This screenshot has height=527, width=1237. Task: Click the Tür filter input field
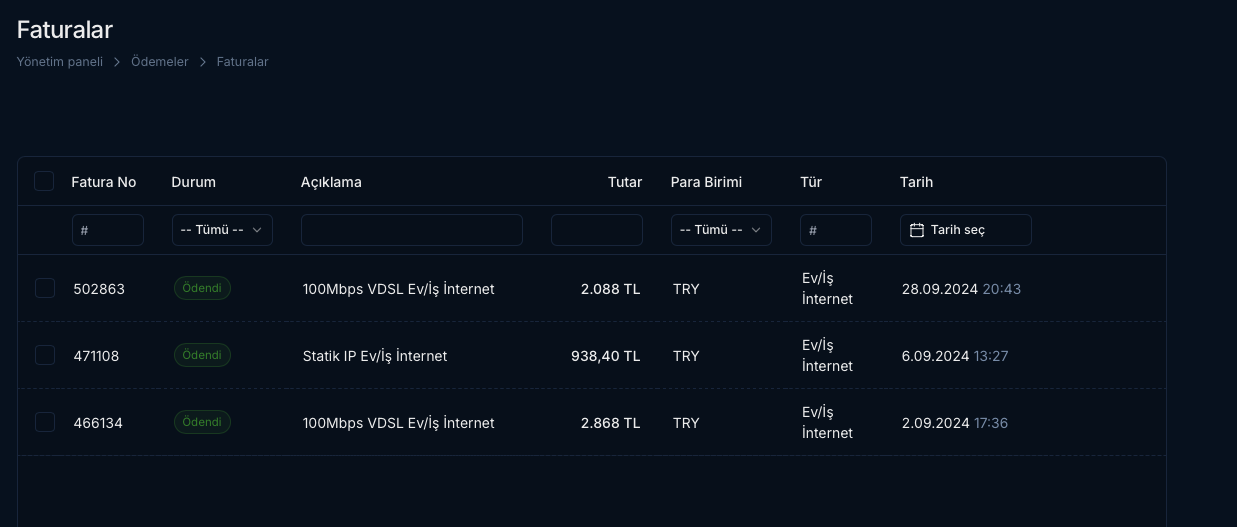point(836,230)
